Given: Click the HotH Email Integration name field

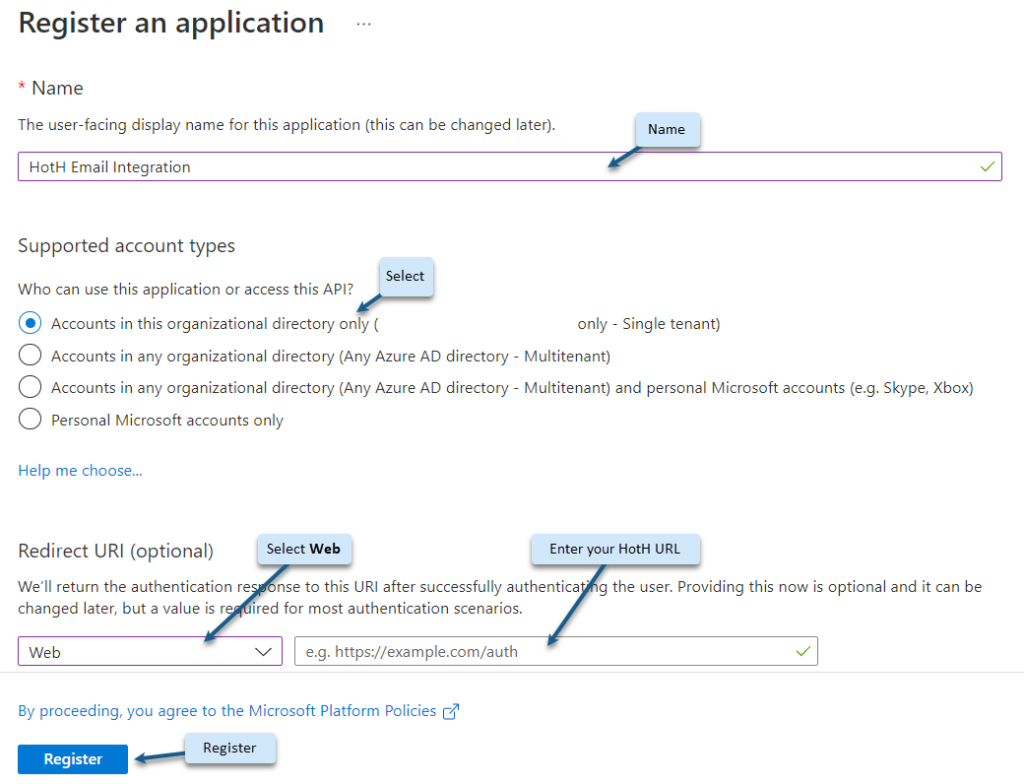Looking at the screenshot, I should 400,166.
